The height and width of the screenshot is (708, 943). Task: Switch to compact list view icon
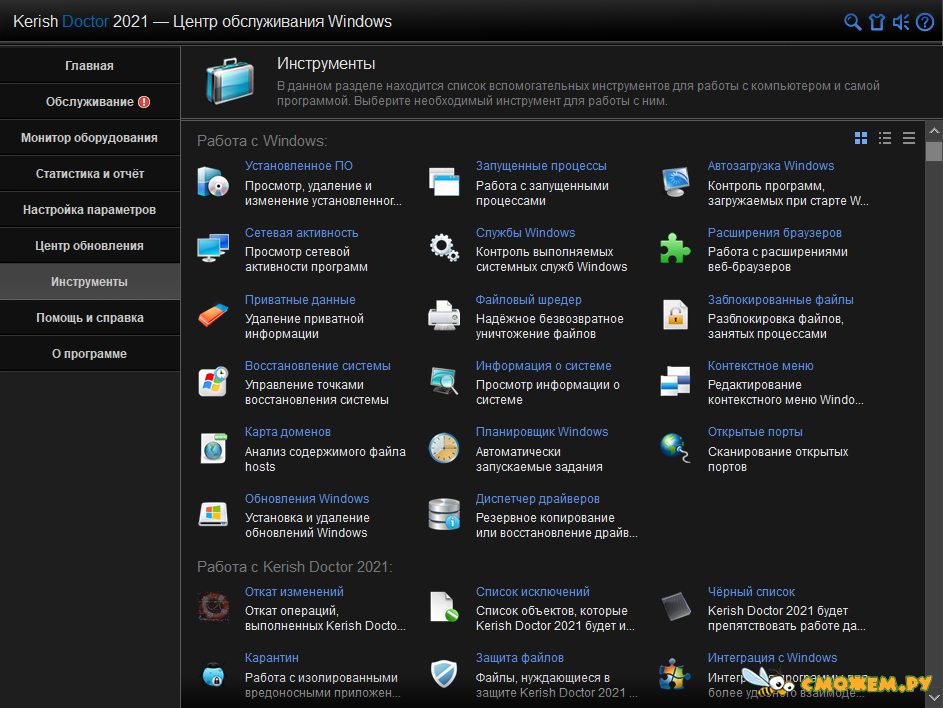coord(909,138)
